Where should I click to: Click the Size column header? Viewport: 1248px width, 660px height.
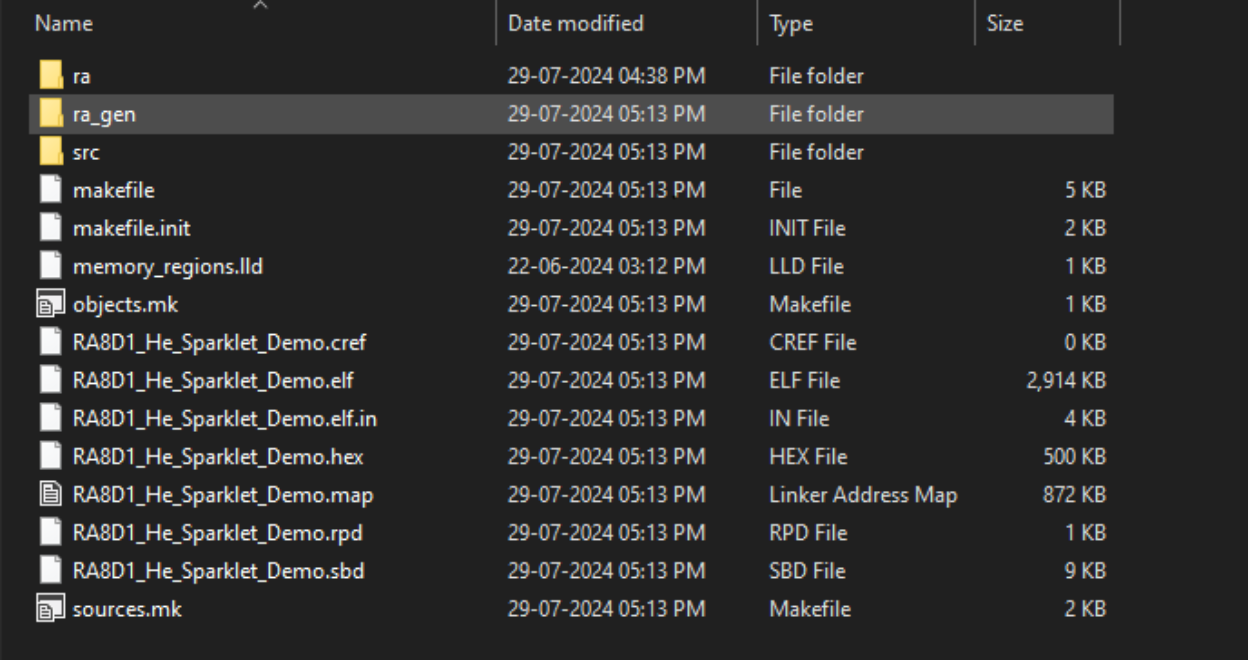click(1004, 23)
